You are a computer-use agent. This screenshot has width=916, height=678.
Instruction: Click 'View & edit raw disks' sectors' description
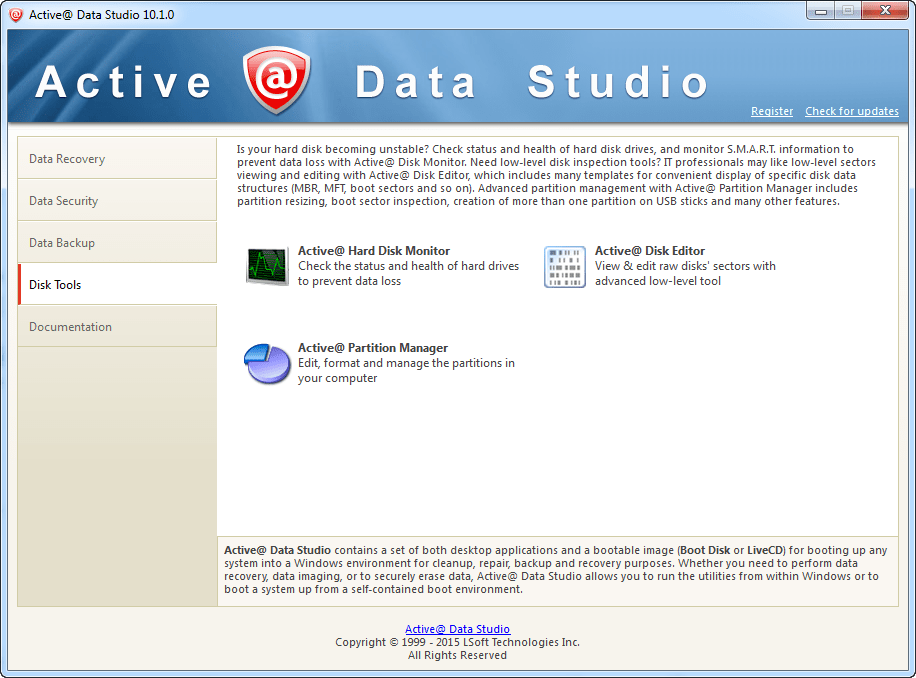(x=685, y=273)
